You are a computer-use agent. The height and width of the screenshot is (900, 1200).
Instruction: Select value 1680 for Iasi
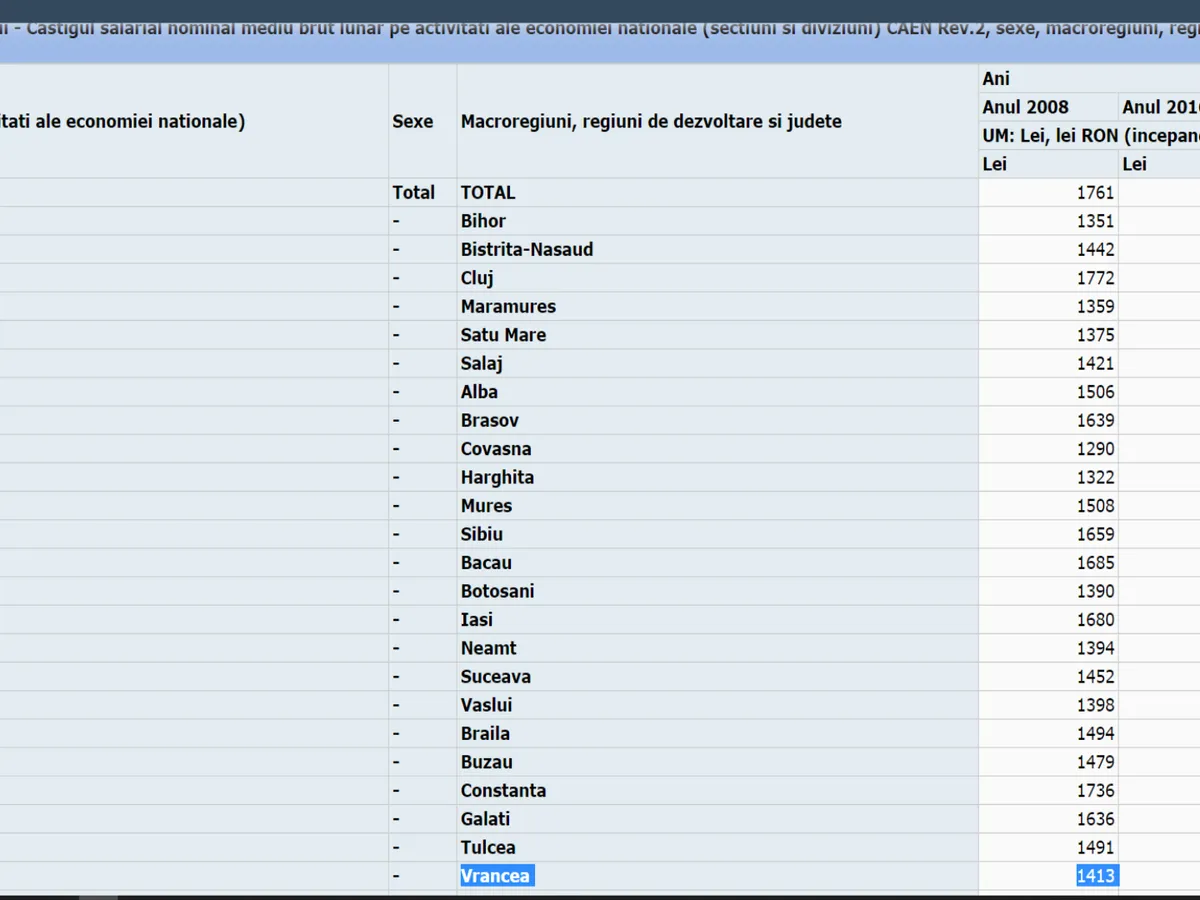click(x=1095, y=619)
